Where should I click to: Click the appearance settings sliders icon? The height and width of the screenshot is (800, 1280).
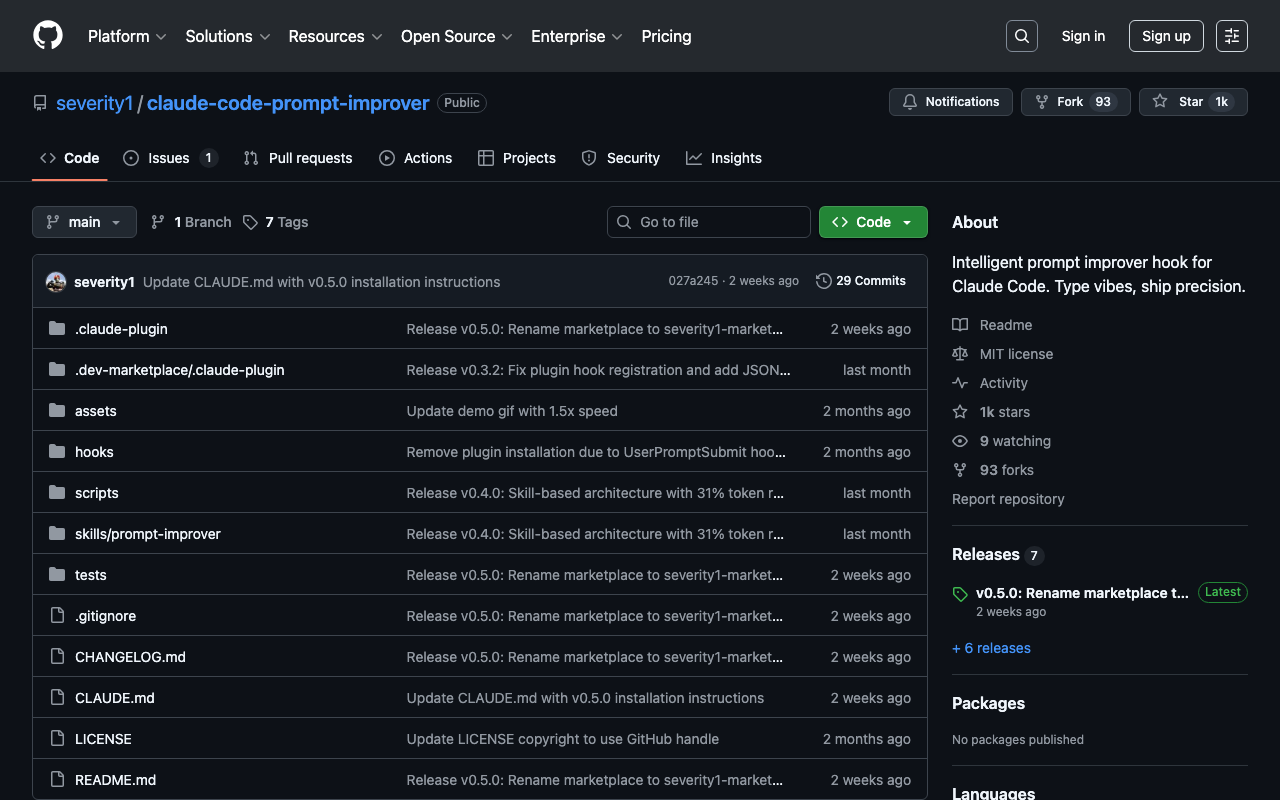click(1231, 36)
